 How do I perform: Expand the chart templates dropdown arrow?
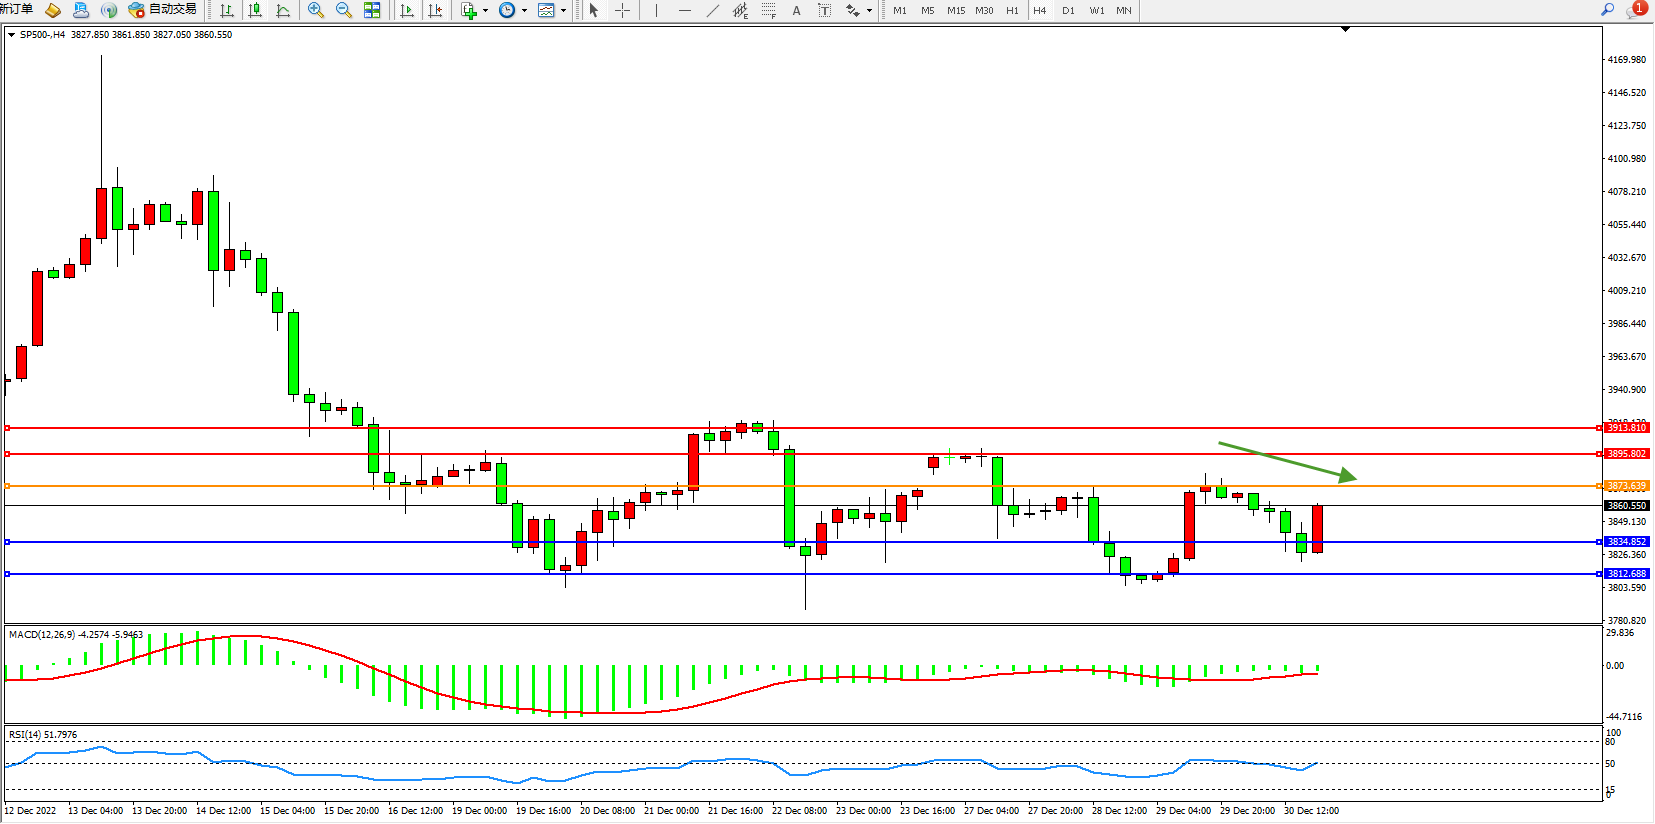(564, 11)
